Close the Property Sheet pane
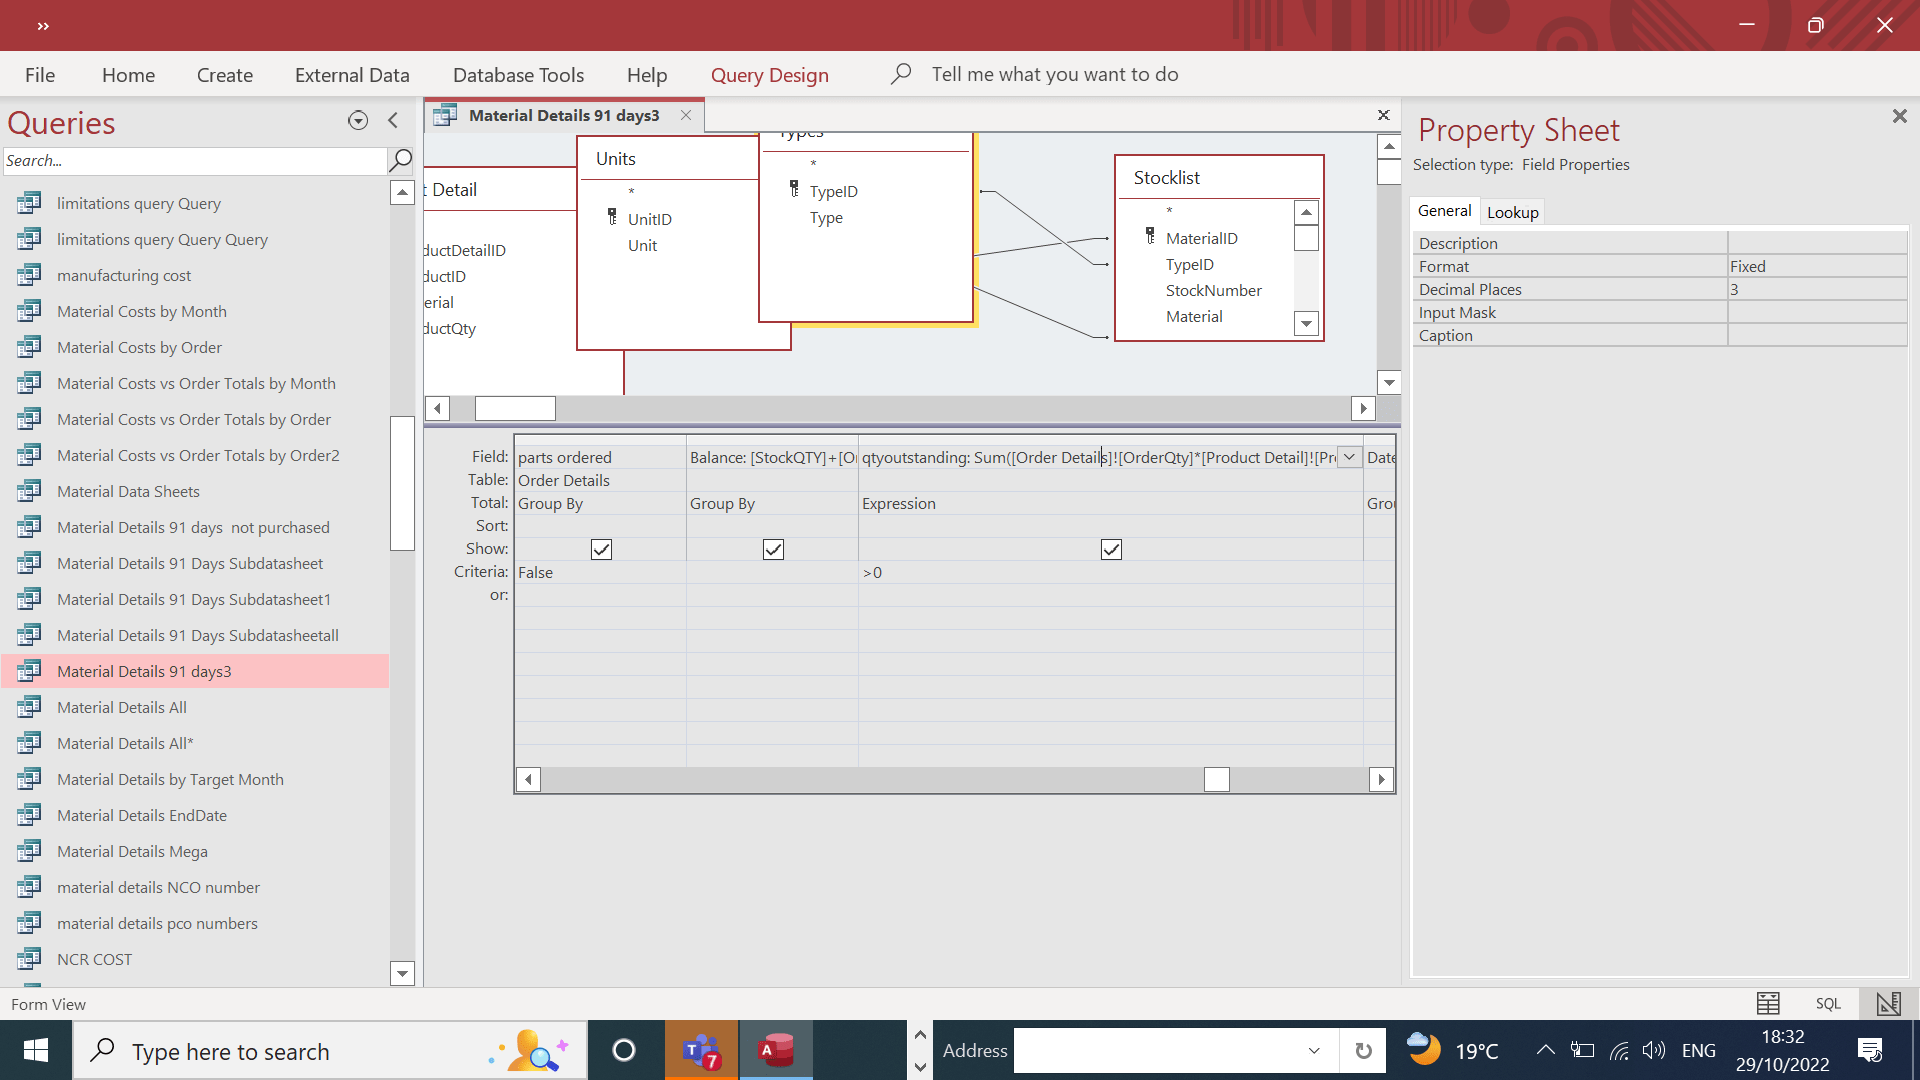Screen dimensions: 1920x1080 click(1899, 116)
